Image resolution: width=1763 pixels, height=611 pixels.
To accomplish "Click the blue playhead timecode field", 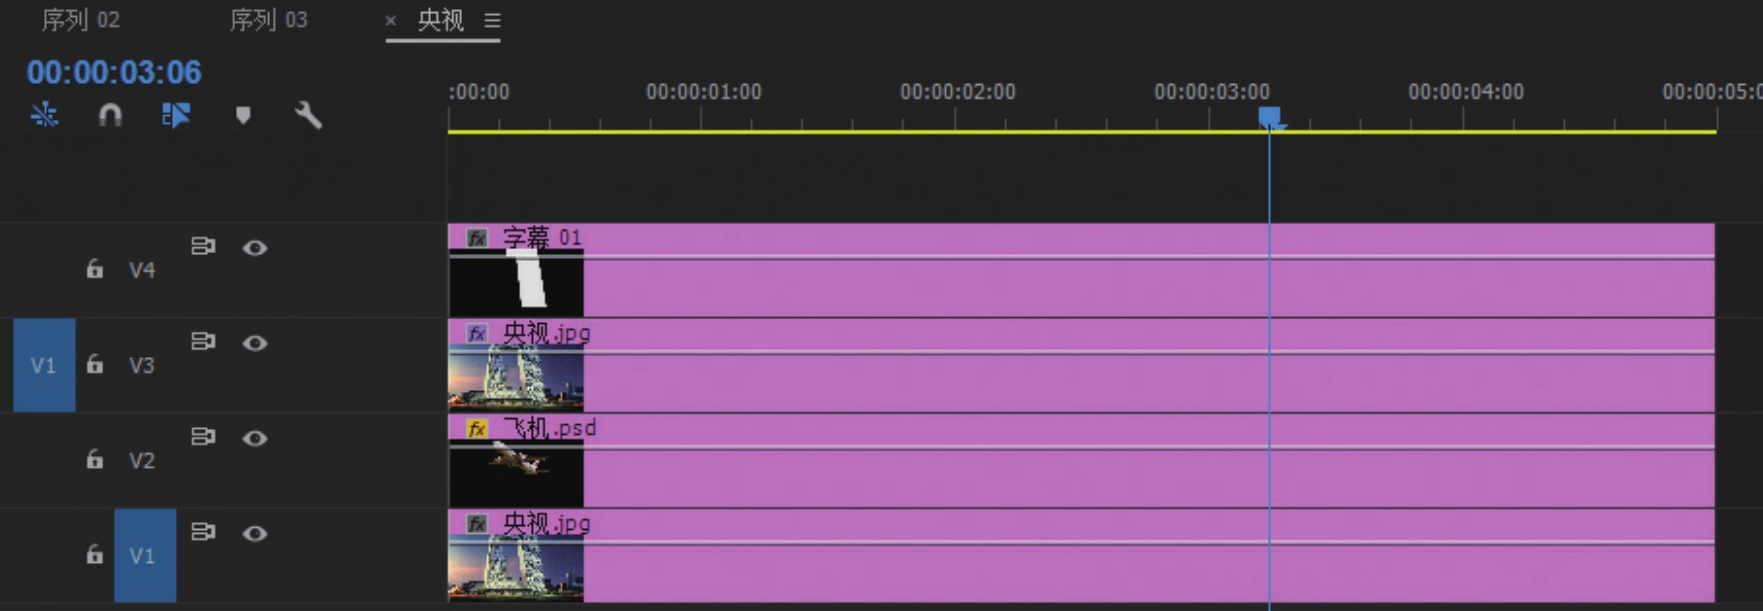I will 114,72.
